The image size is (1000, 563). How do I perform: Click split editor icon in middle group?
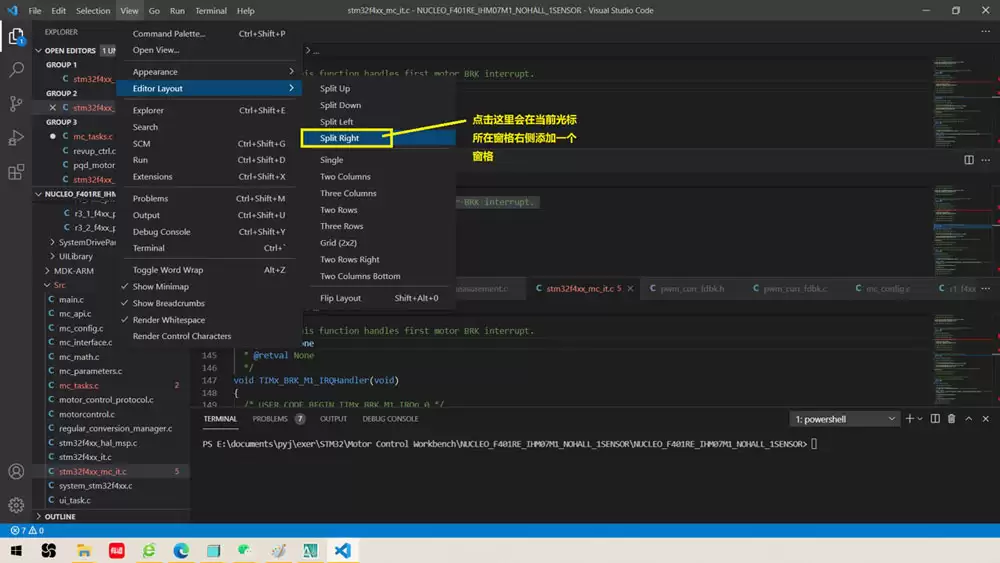(x=969, y=160)
